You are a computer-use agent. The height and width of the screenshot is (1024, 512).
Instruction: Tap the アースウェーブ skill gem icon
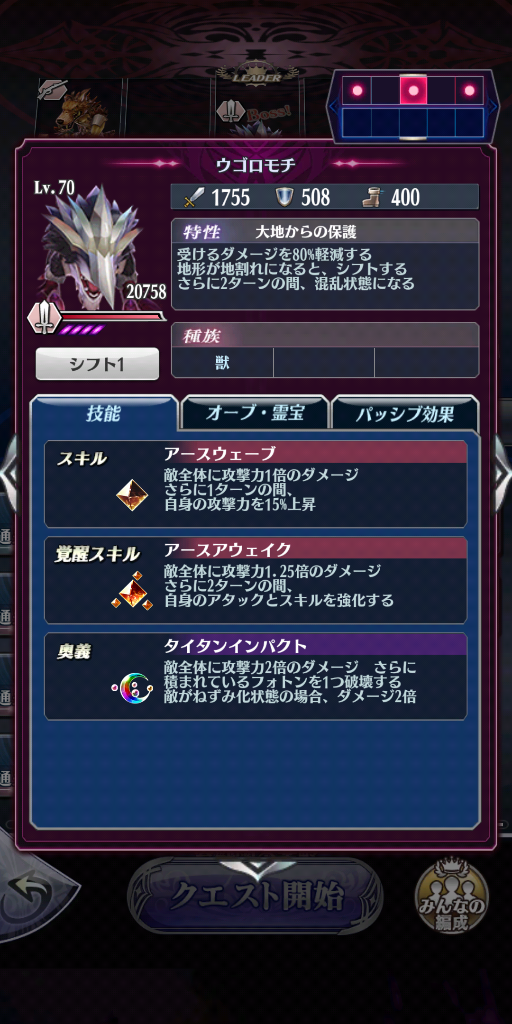point(132,496)
